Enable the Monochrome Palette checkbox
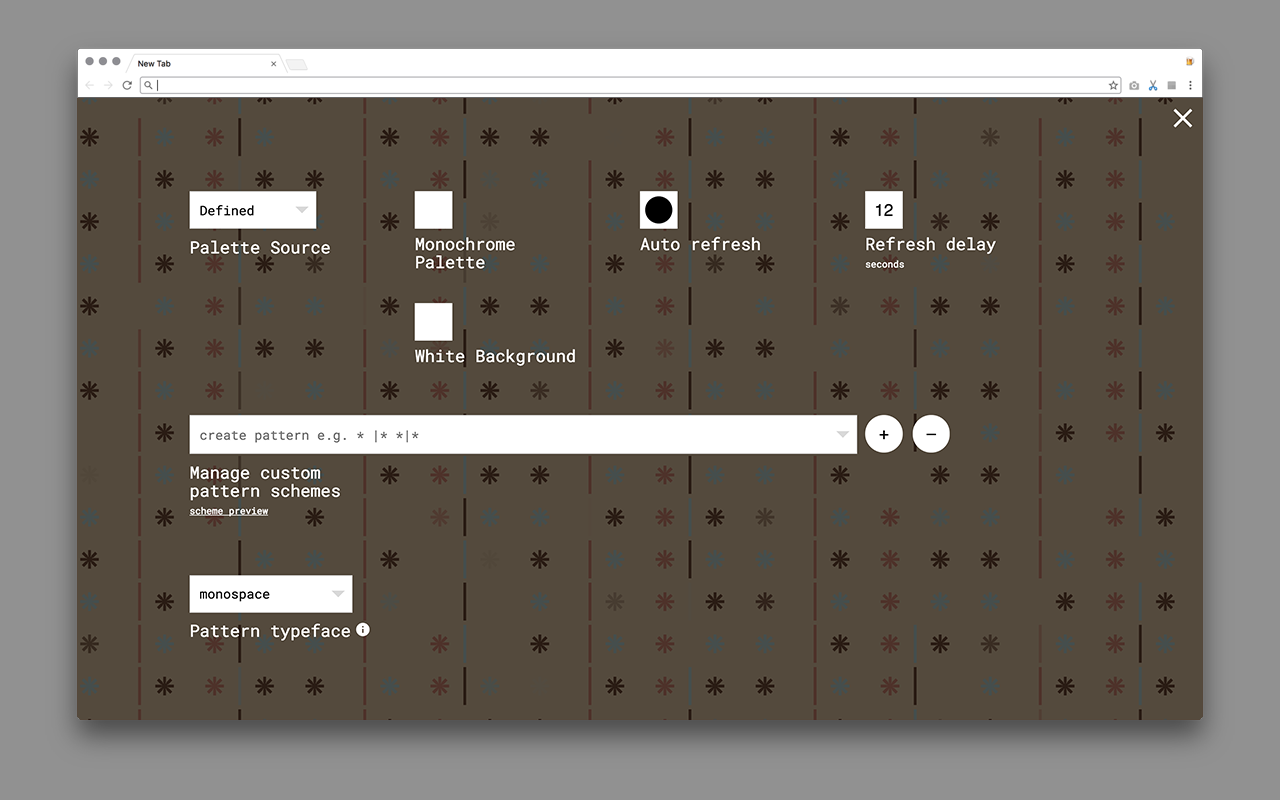 tap(434, 210)
